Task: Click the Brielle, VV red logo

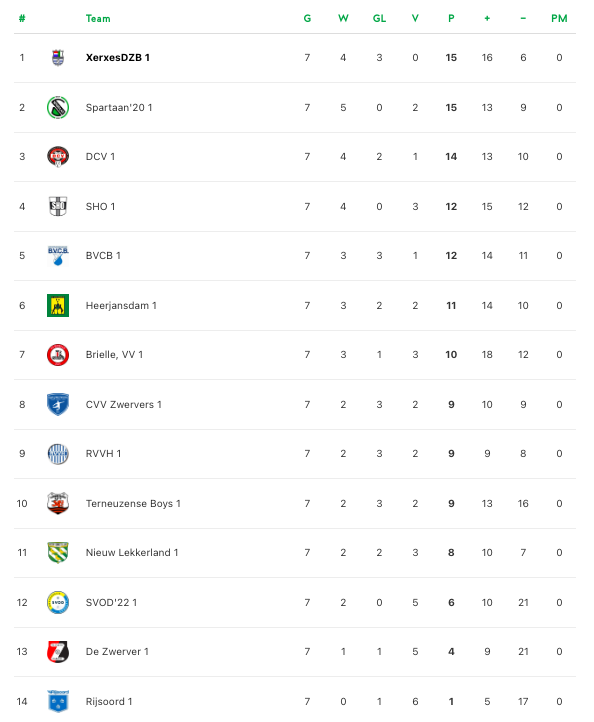Action: (58, 355)
